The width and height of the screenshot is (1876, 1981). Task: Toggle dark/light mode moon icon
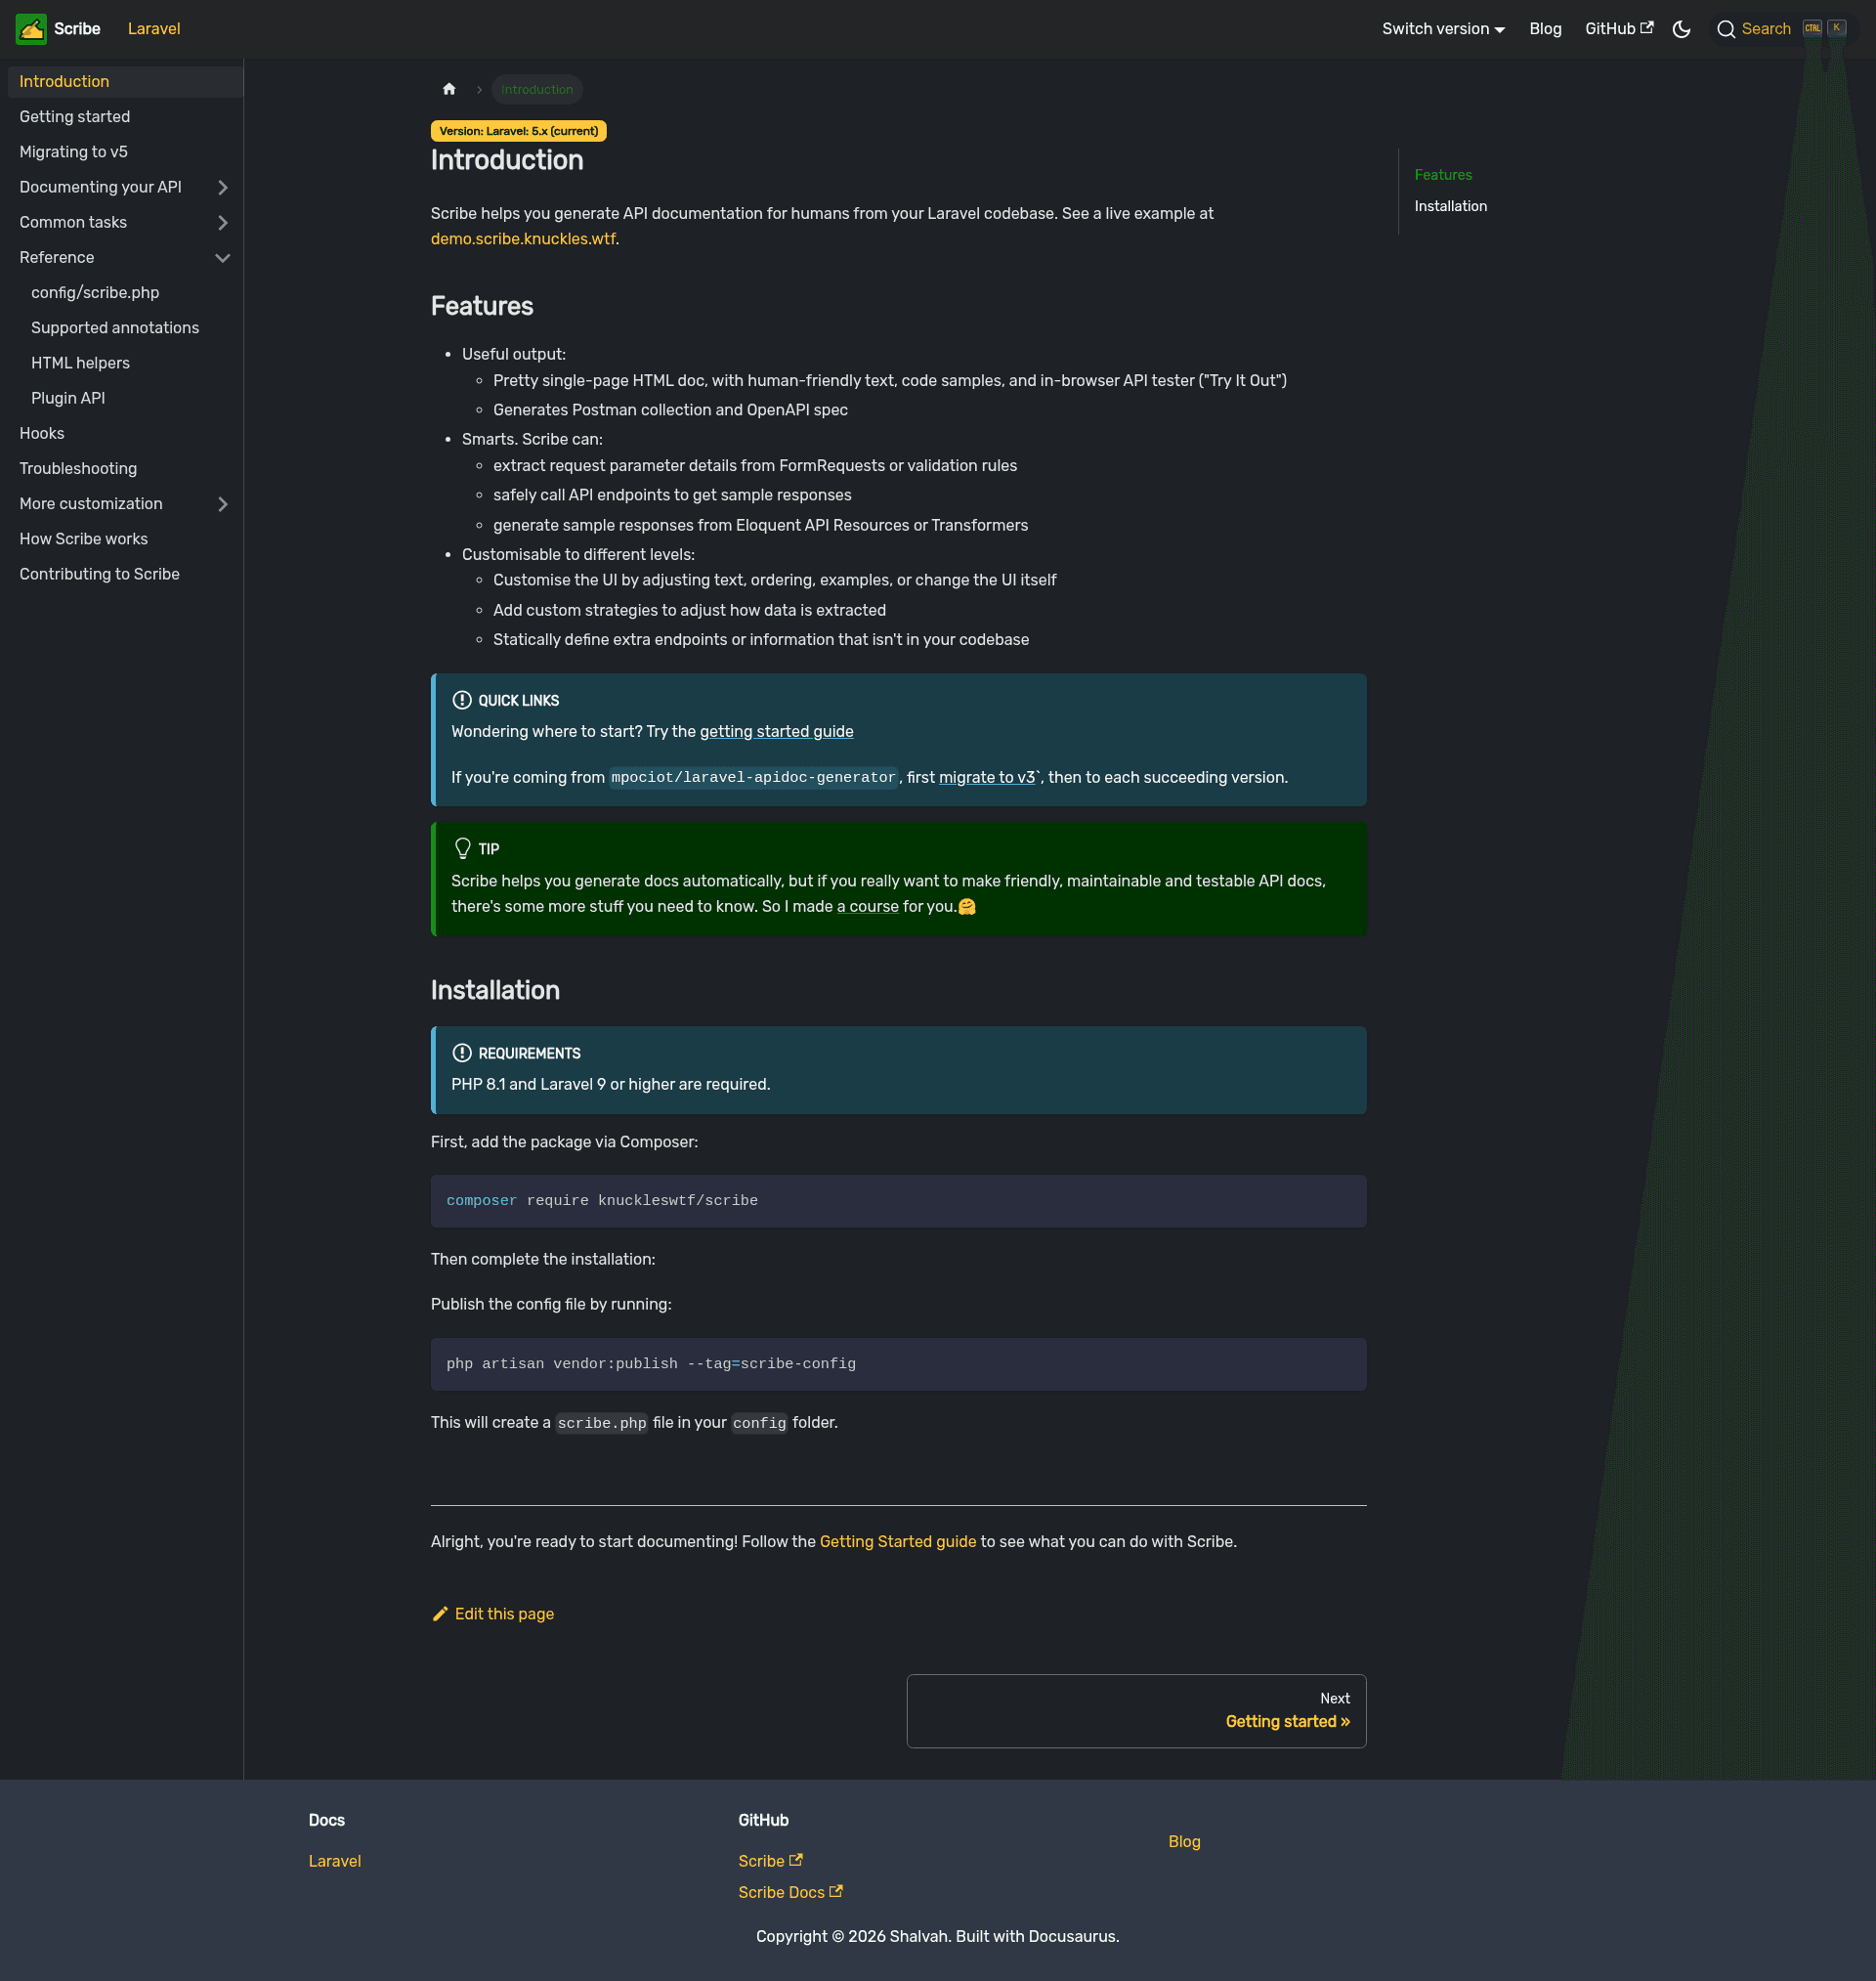[x=1681, y=29]
